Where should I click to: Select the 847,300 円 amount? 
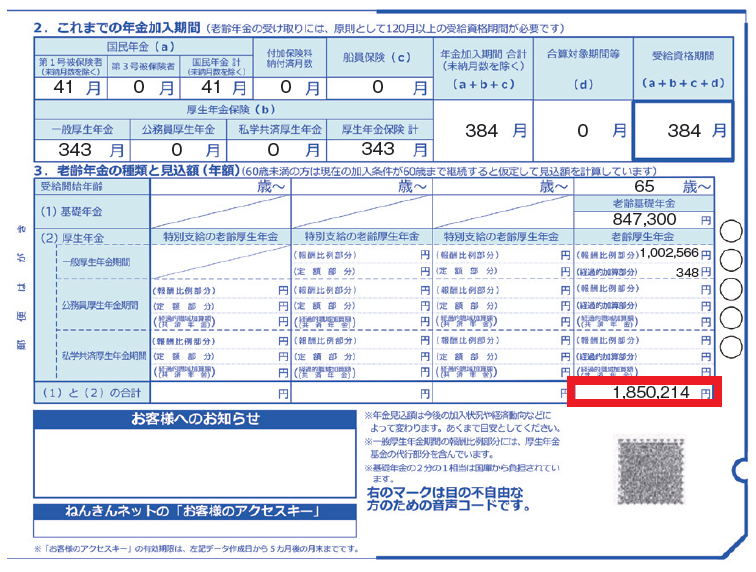pos(644,219)
